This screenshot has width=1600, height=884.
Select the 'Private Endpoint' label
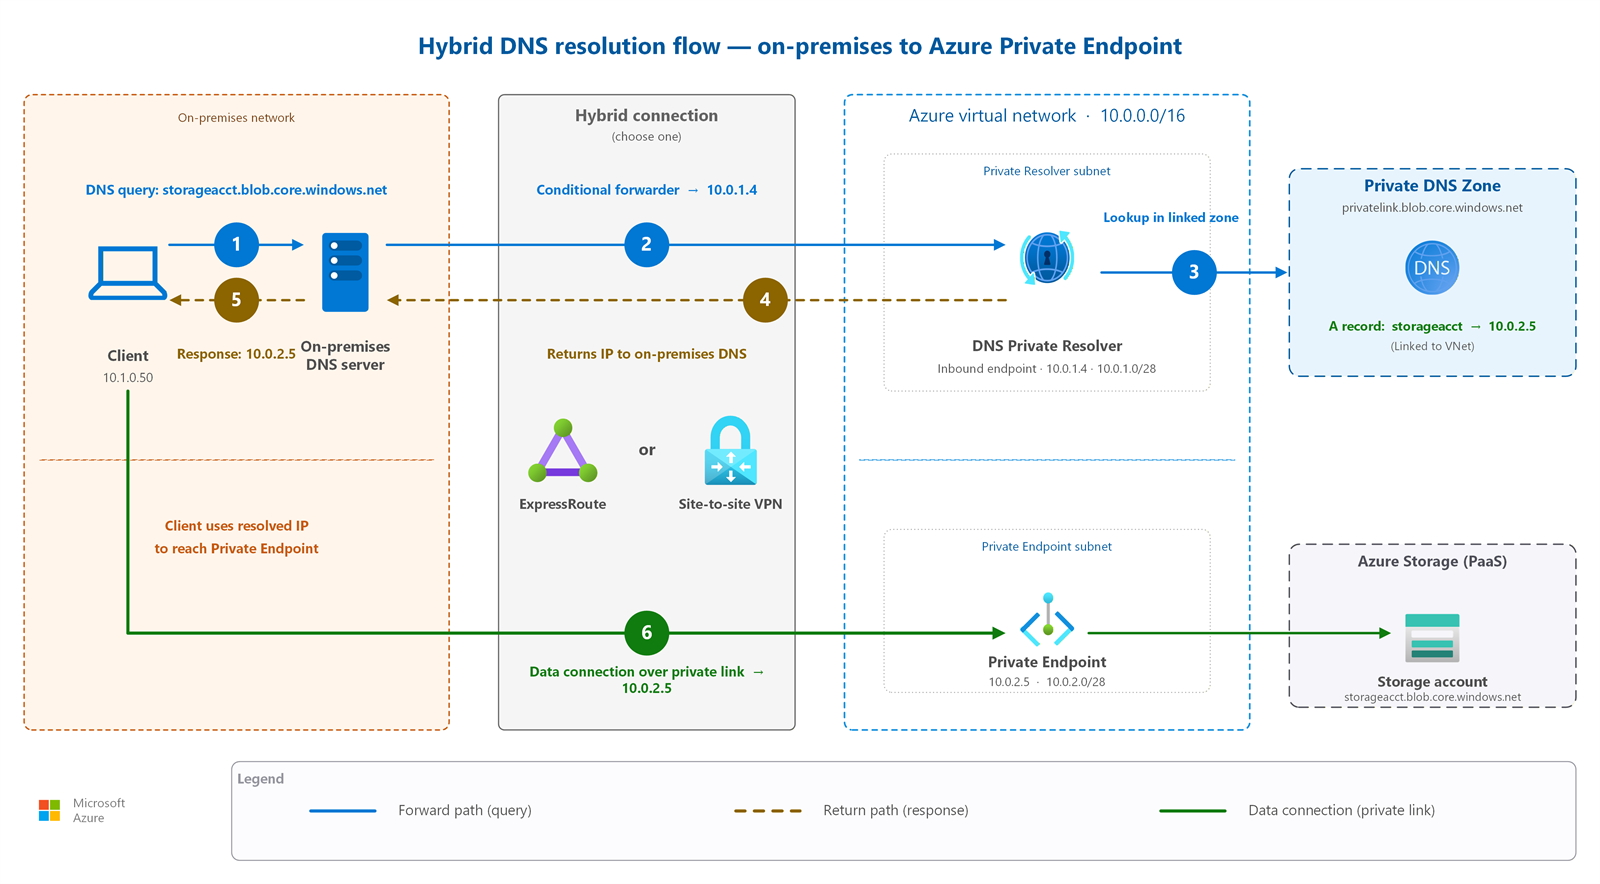pos(1047,662)
